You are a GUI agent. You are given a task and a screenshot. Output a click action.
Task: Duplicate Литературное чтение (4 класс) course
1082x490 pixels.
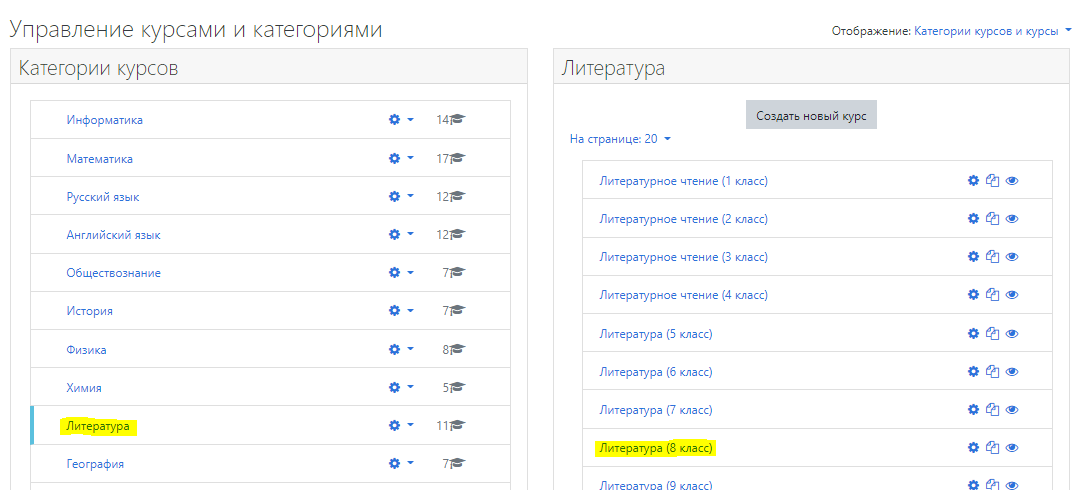tap(992, 295)
